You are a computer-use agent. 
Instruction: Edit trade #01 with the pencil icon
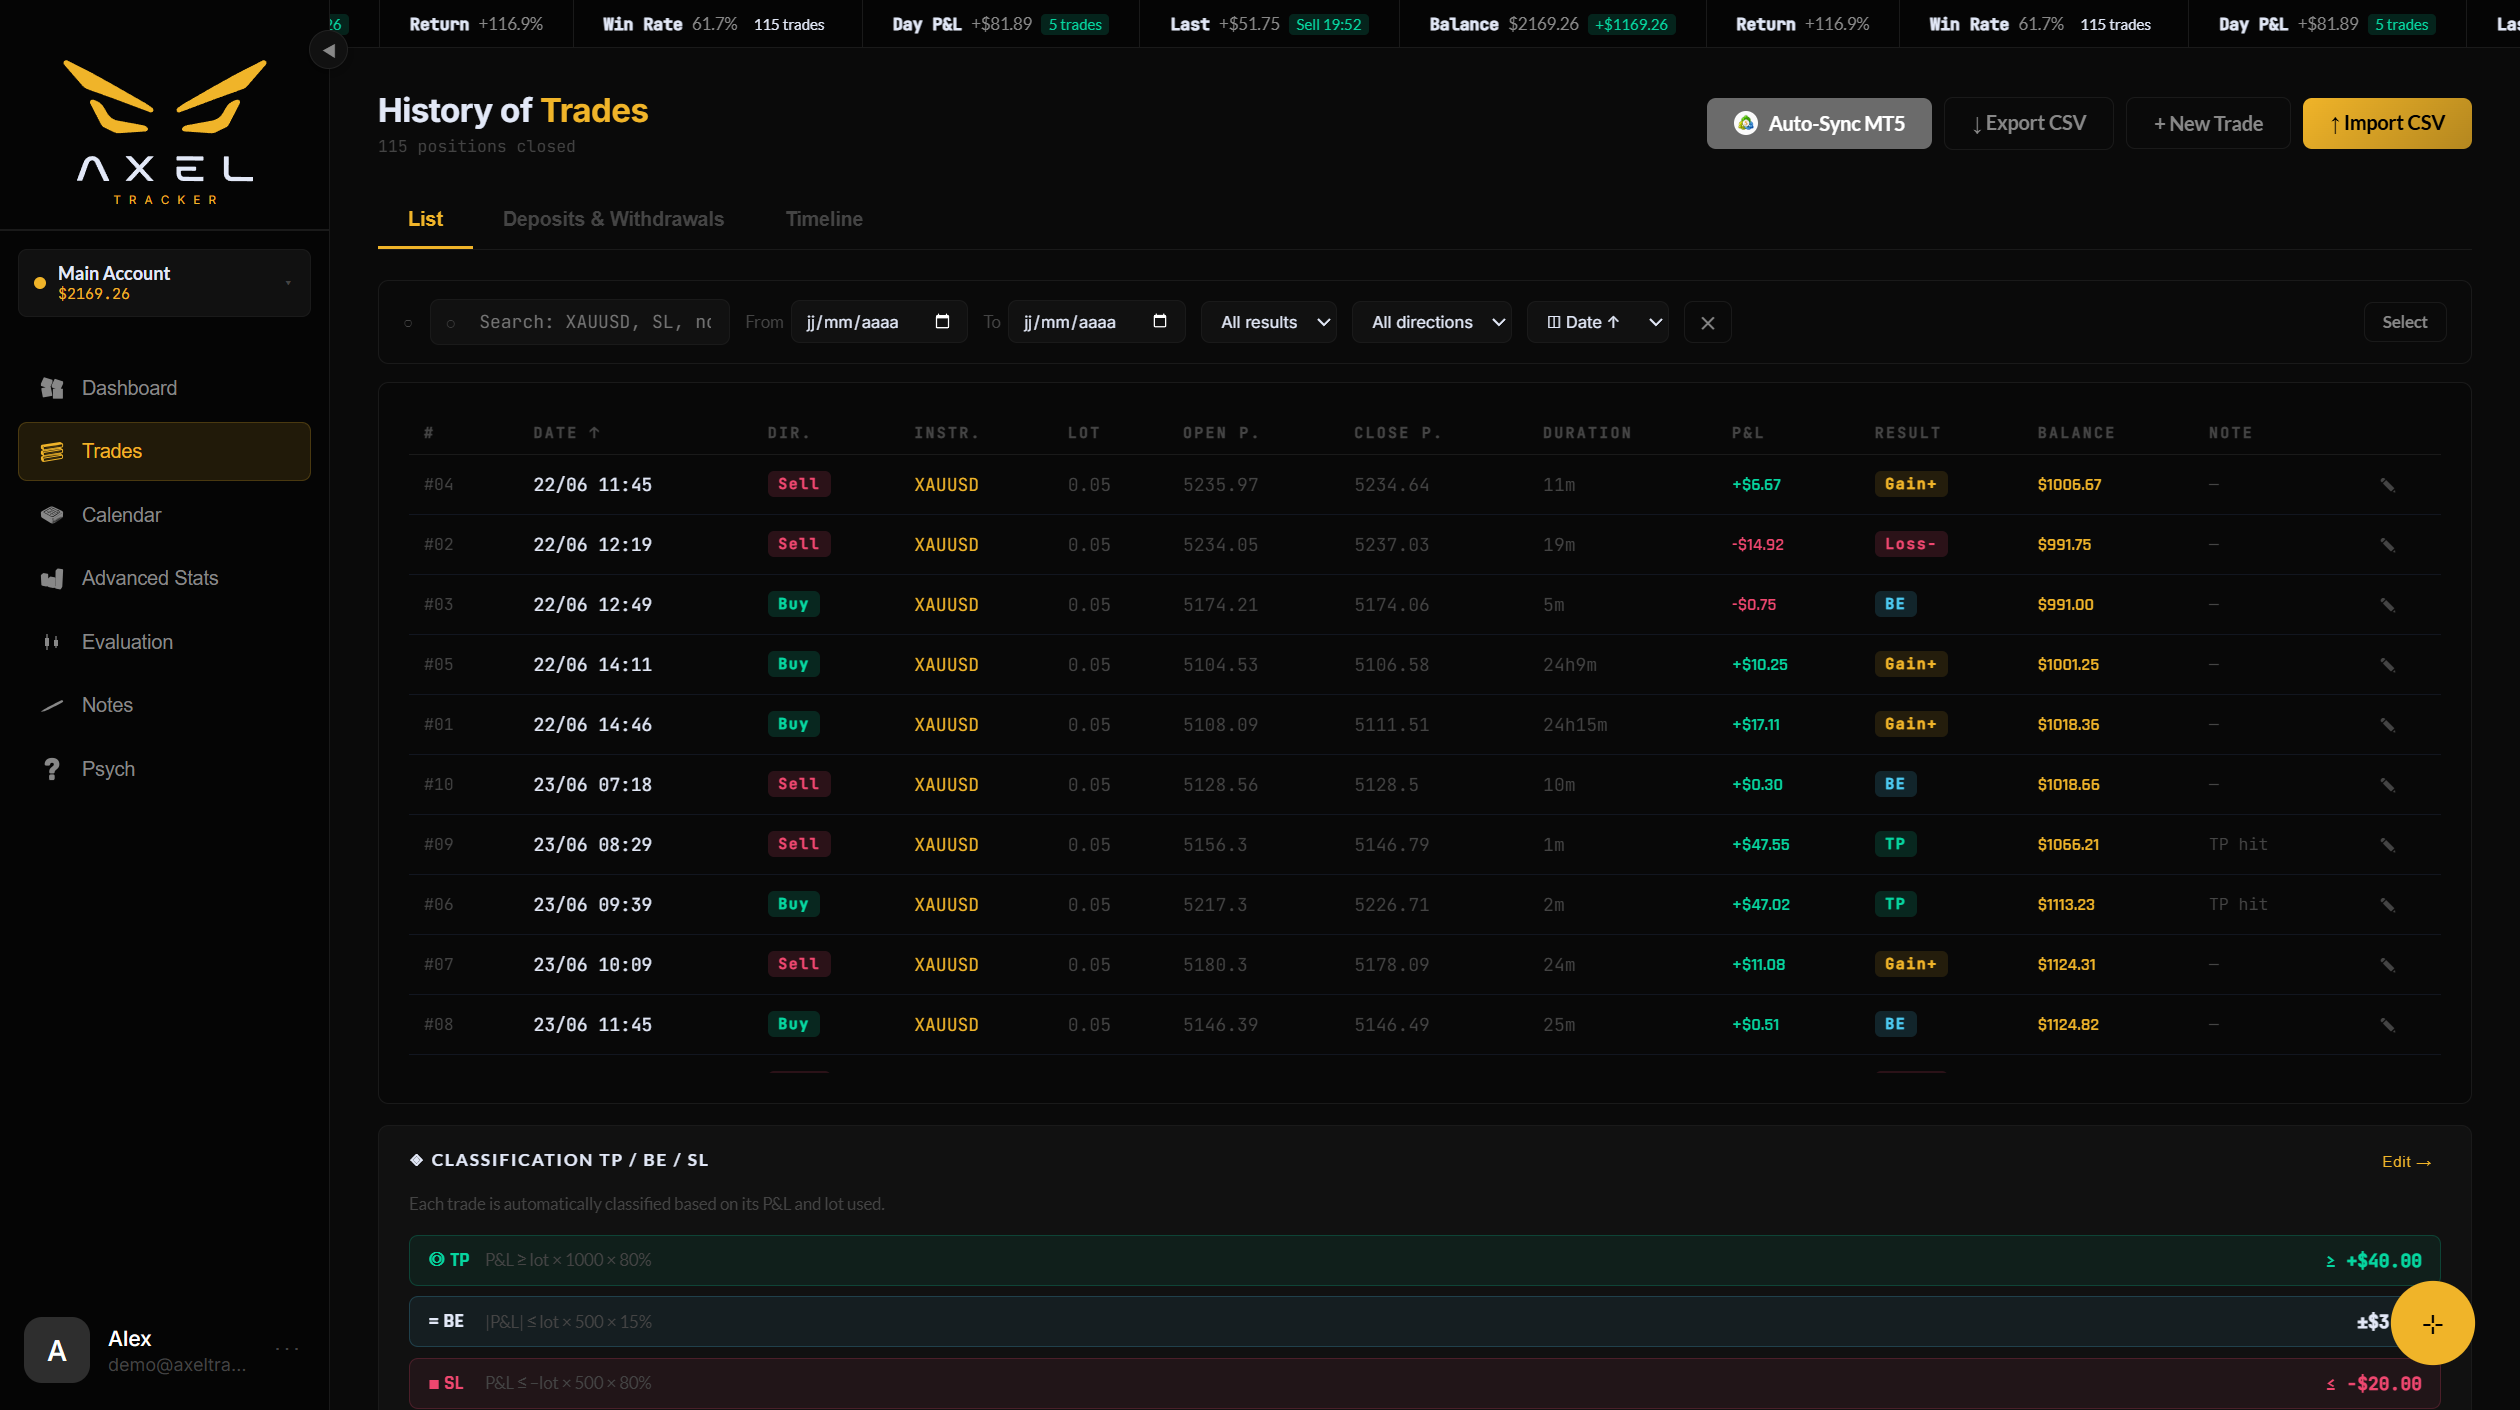click(2387, 725)
